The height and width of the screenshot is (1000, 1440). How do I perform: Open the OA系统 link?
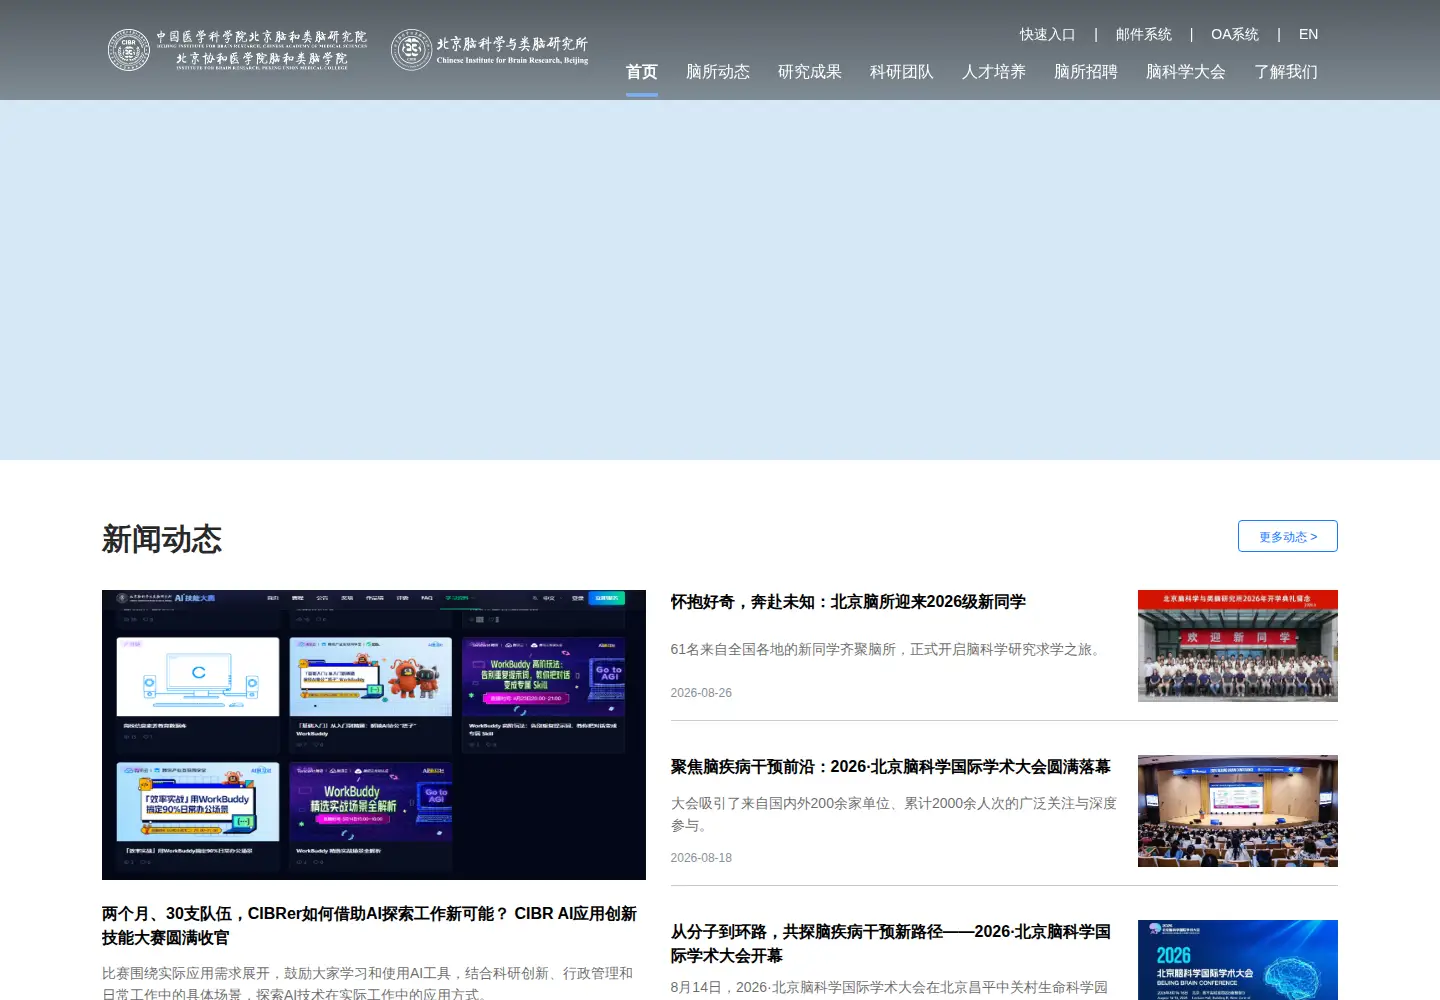[x=1235, y=34]
